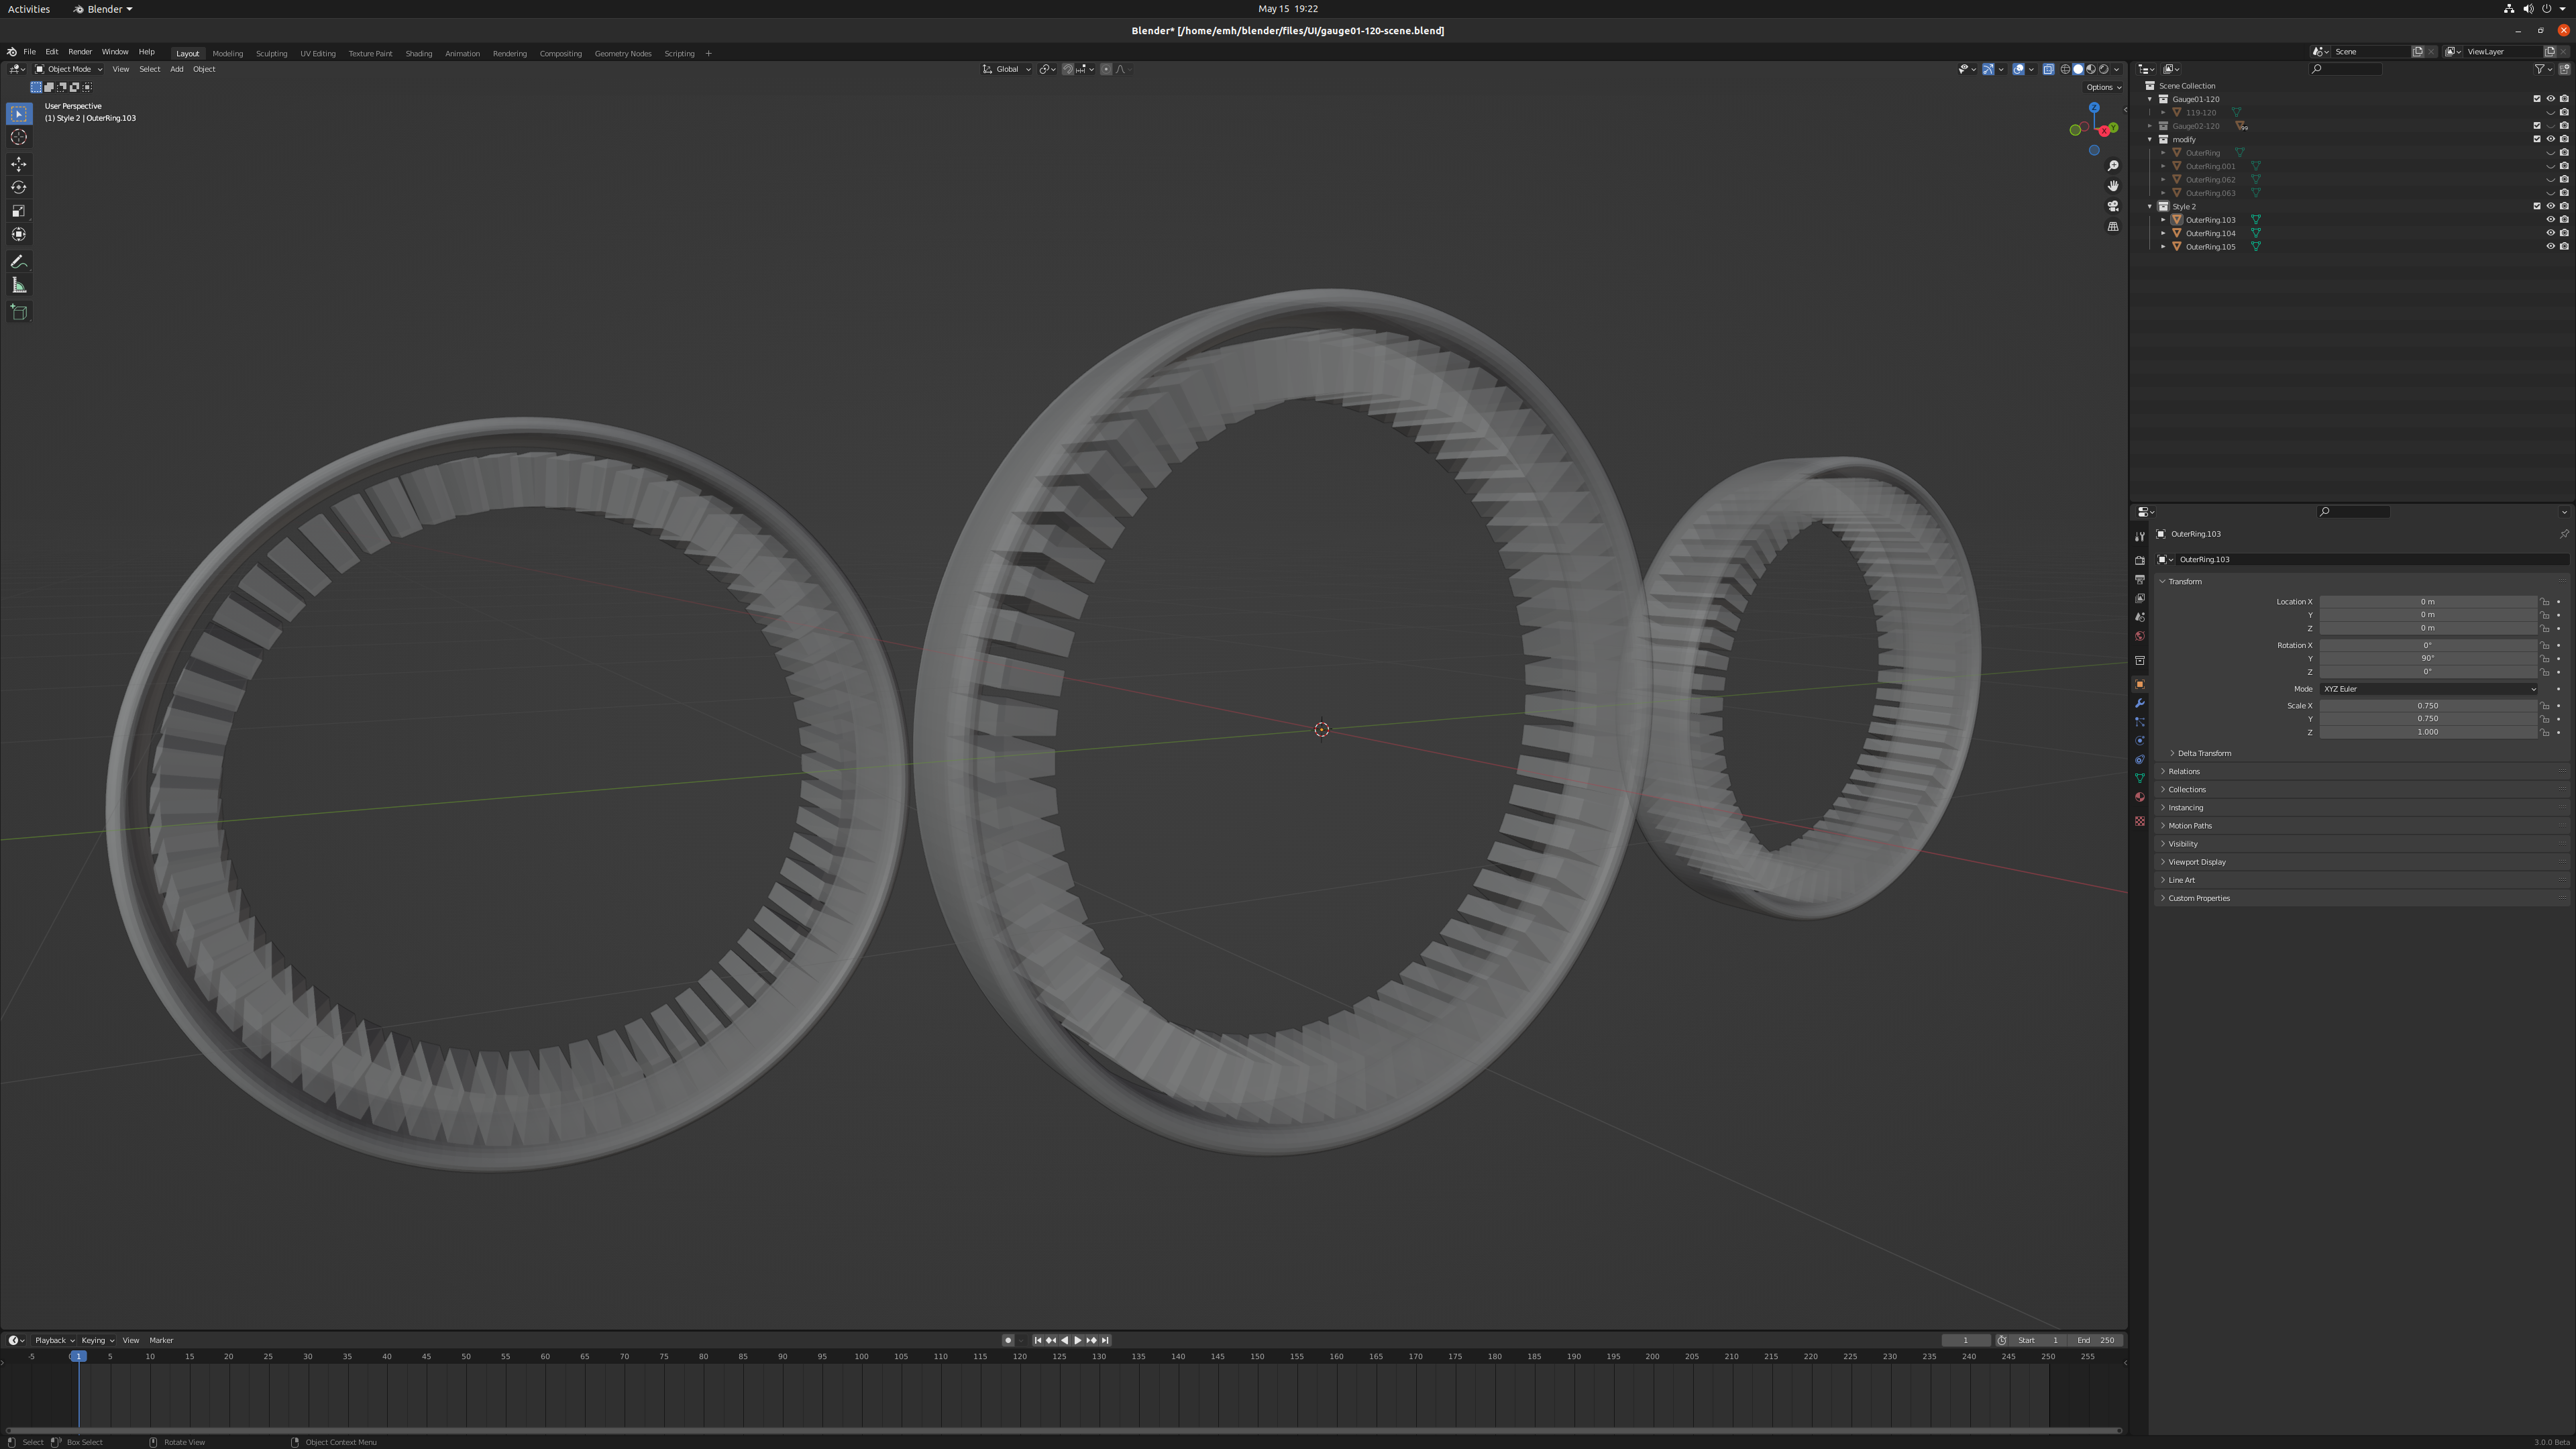Expand Gauge02-120 collection in outliner
Image resolution: width=2576 pixels, height=1449 pixels.
[2150, 126]
